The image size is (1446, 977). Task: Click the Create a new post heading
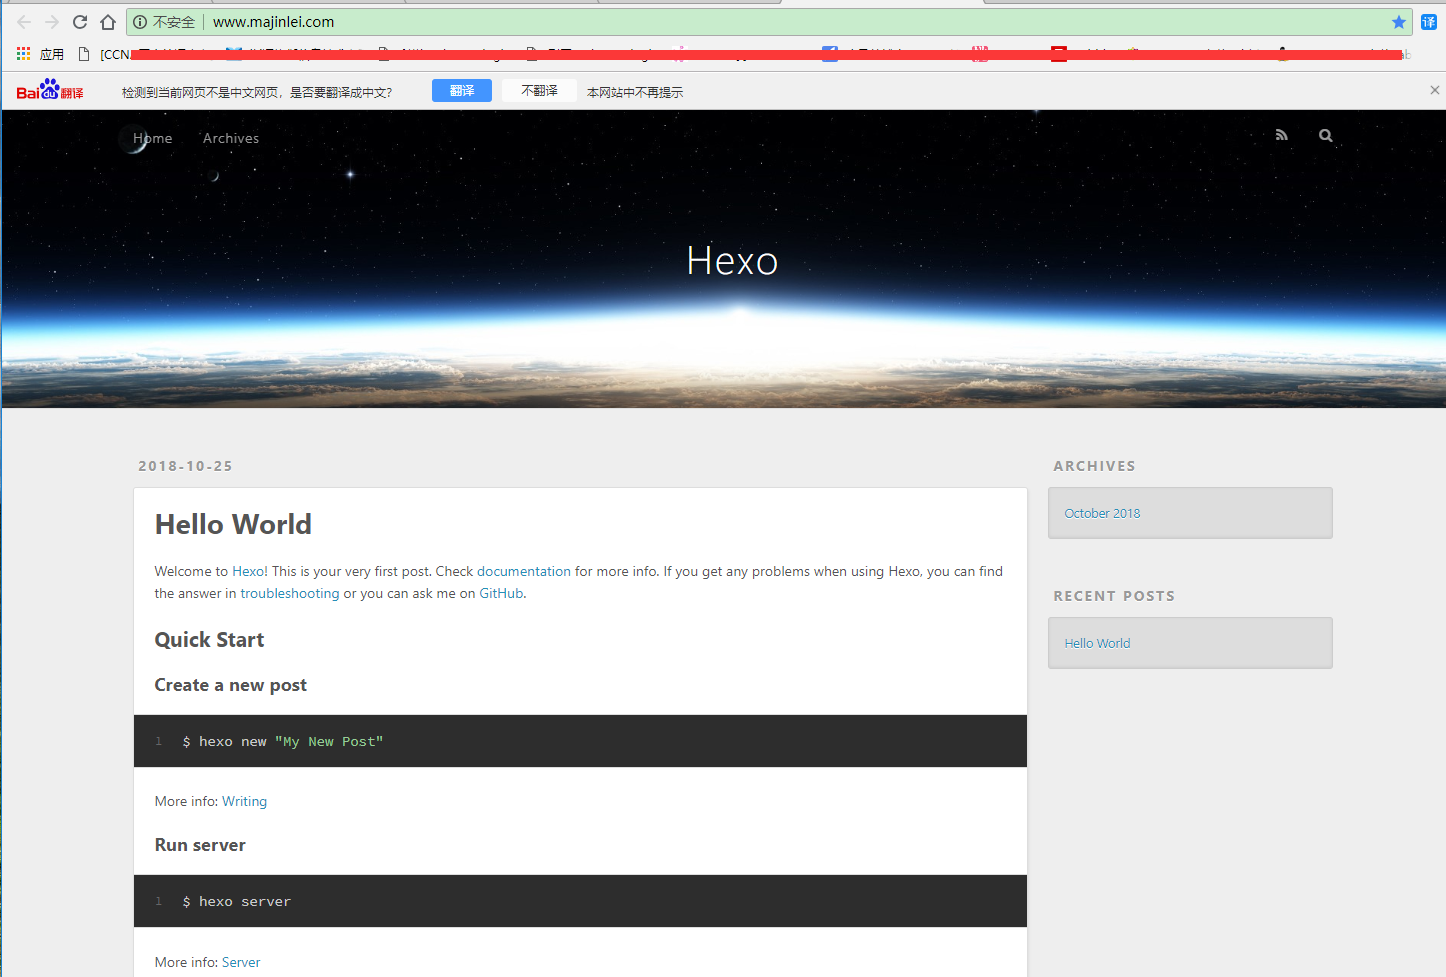pos(230,685)
